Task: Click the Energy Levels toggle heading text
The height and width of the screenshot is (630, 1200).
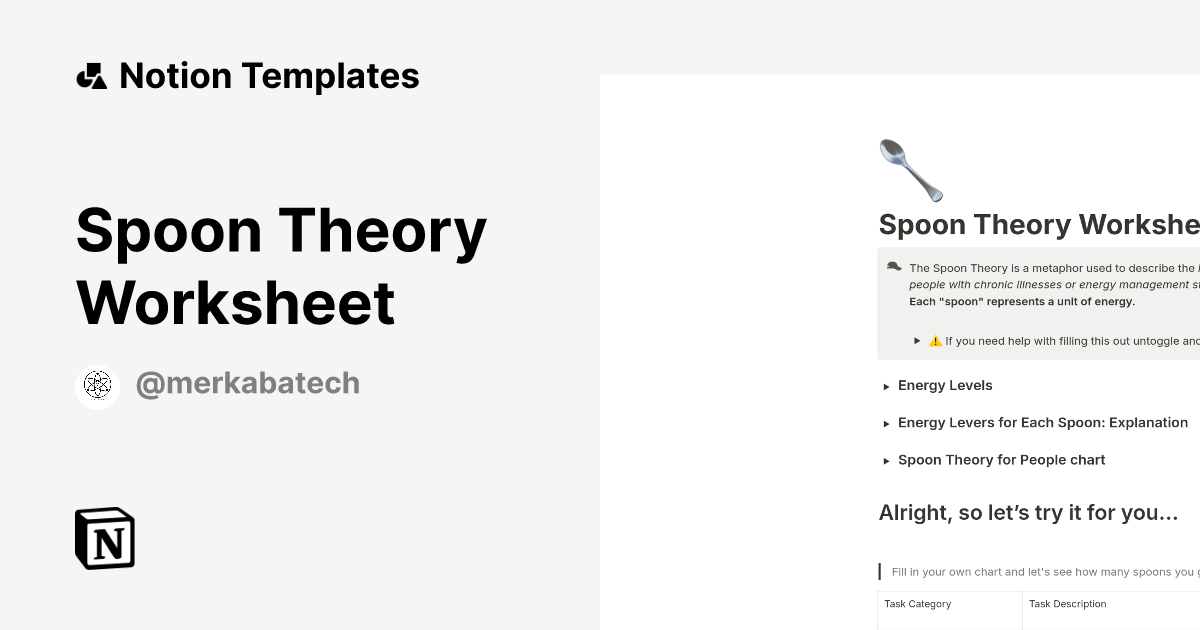Action: click(945, 386)
